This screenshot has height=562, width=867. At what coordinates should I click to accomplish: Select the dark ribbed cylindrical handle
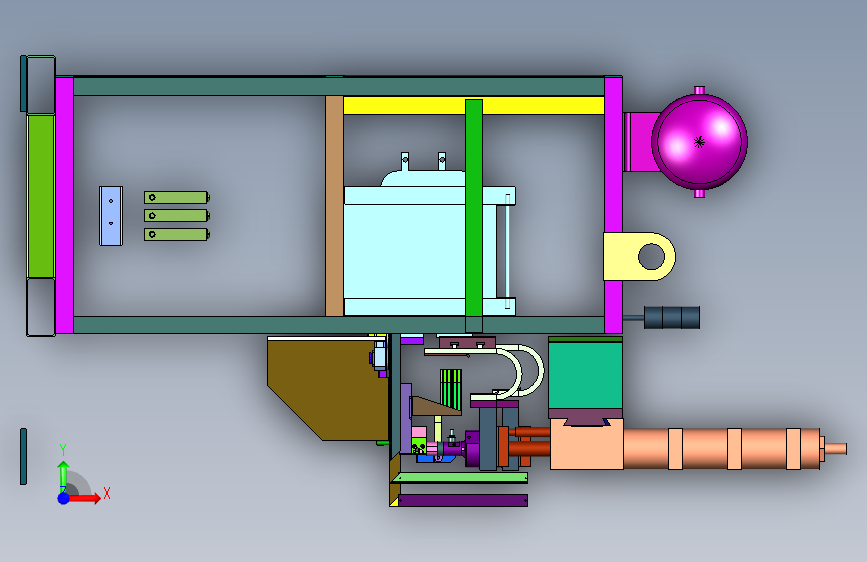click(672, 318)
